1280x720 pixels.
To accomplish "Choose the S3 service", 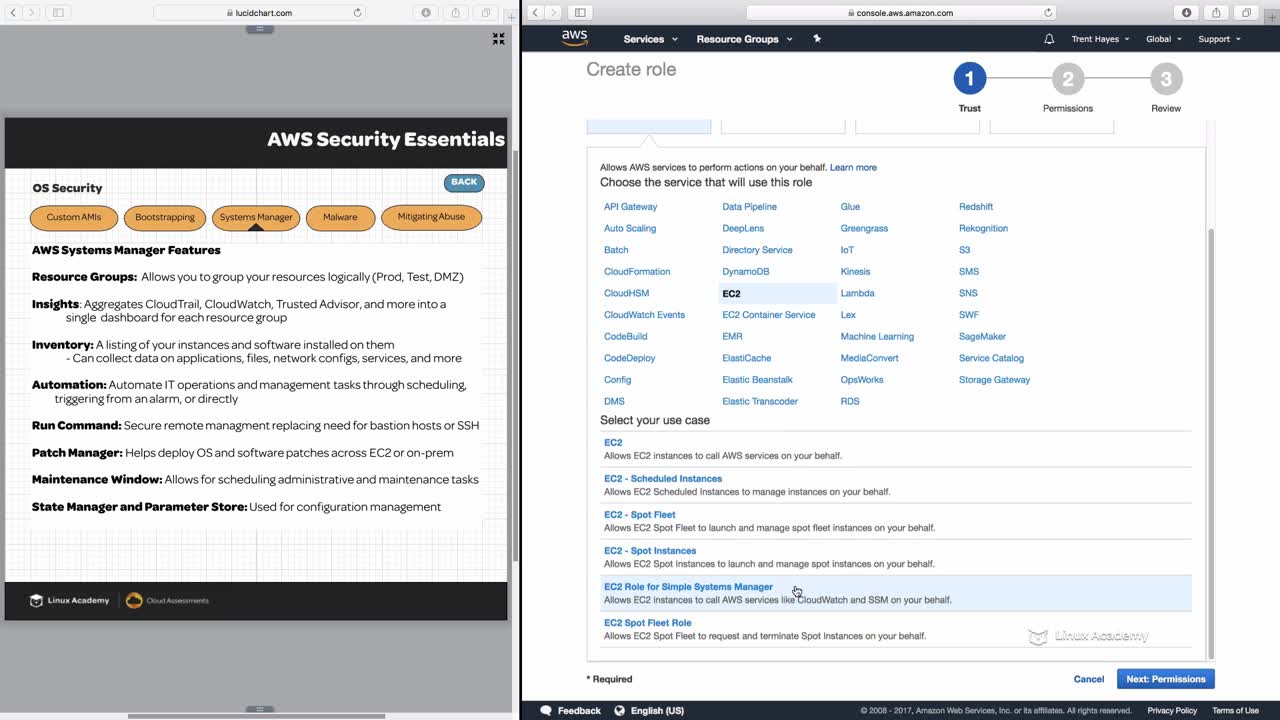I will click(x=964, y=250).
